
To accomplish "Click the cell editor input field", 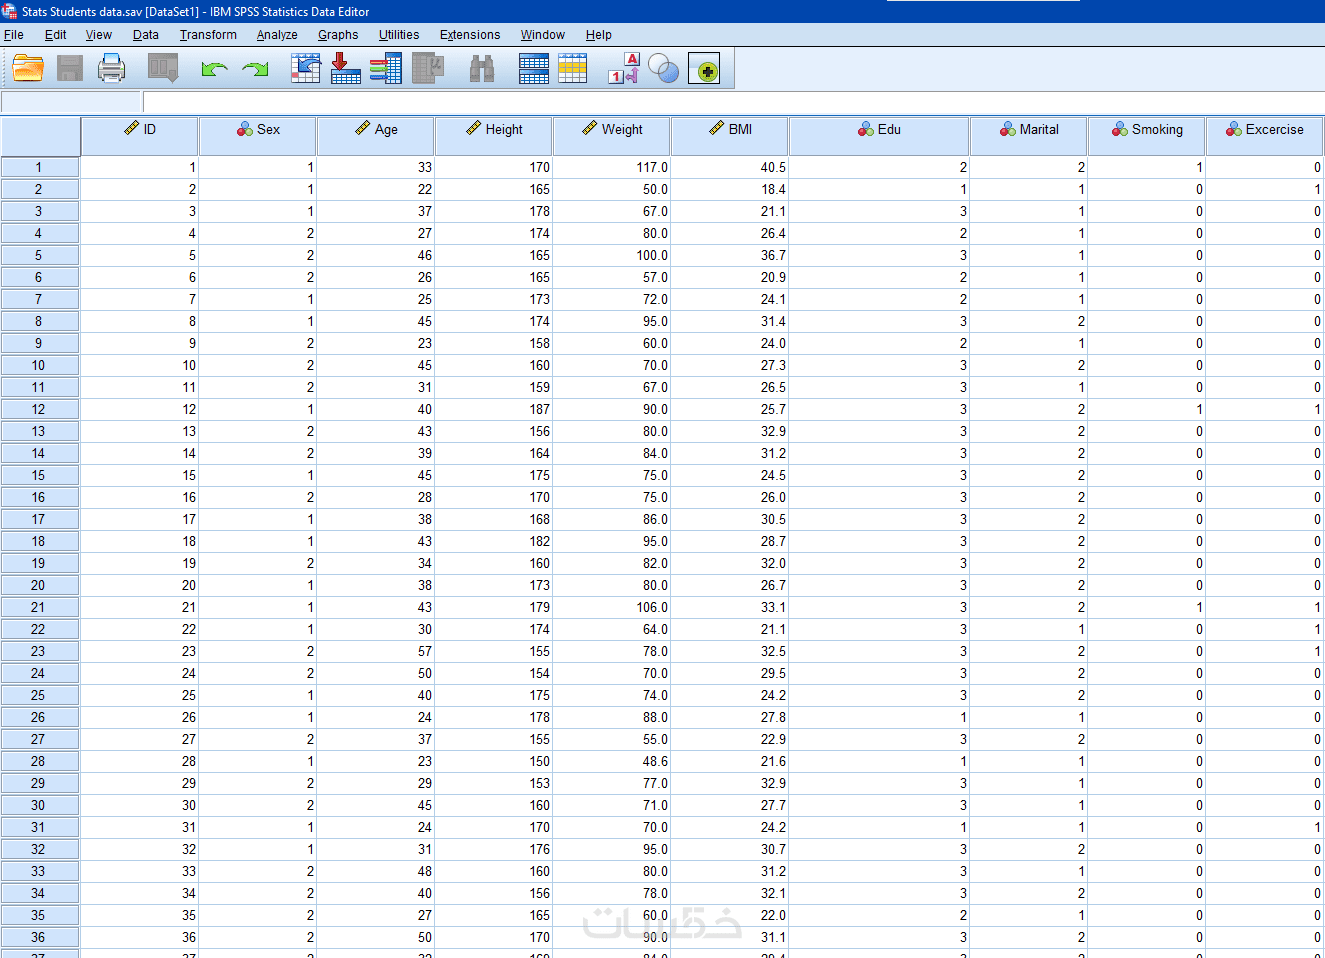I will pos(733,102).
